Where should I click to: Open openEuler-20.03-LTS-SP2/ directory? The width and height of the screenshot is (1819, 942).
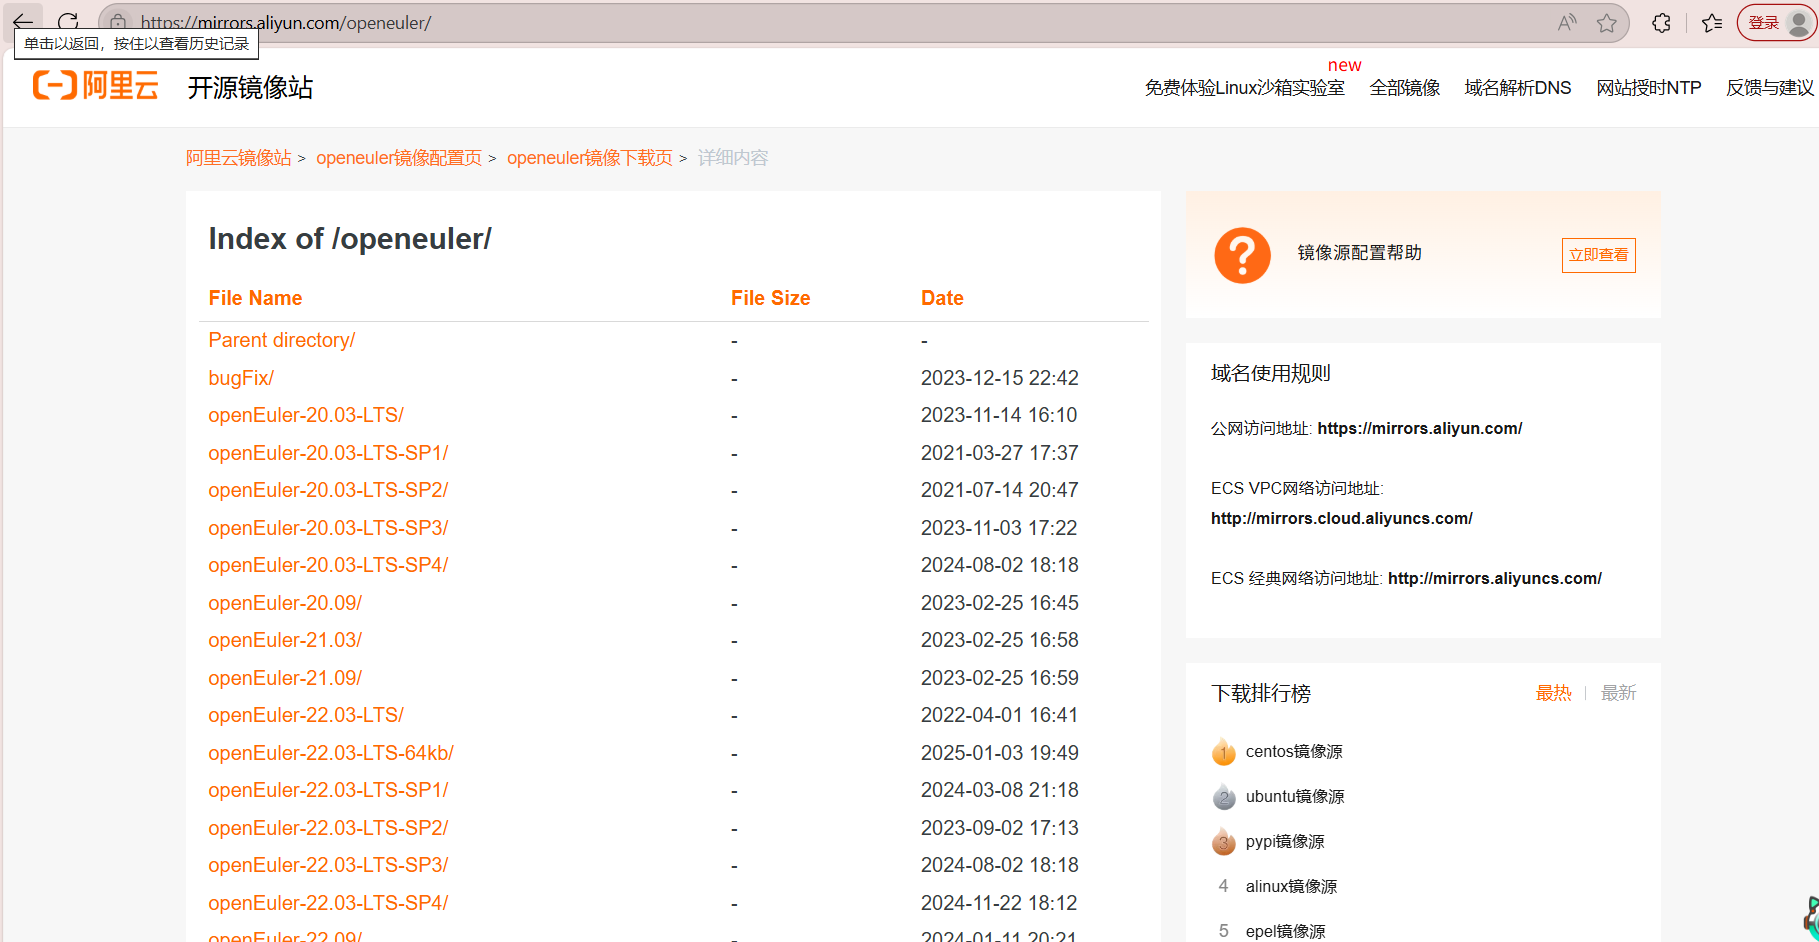pyautogui.click(x=328, y=490)
